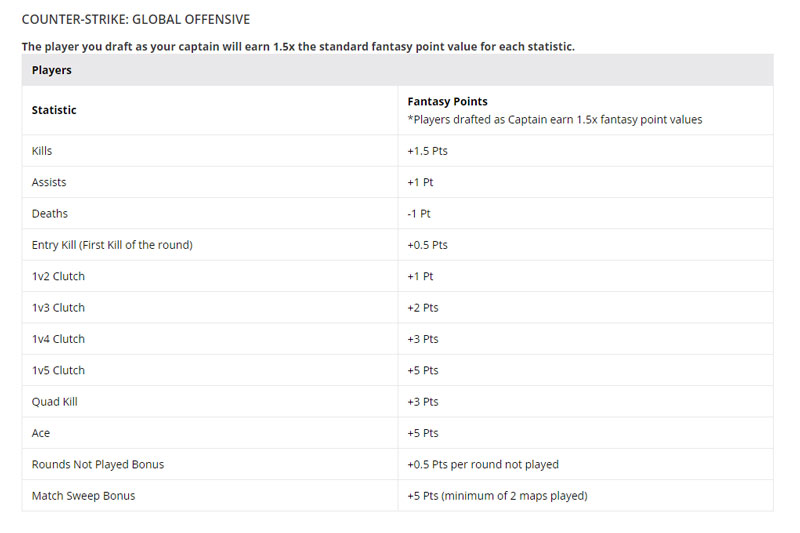
Task: Click the COUNTER-STRIKE: GLOBAL OFFENSIVE heading
Action: pos(136,19)
